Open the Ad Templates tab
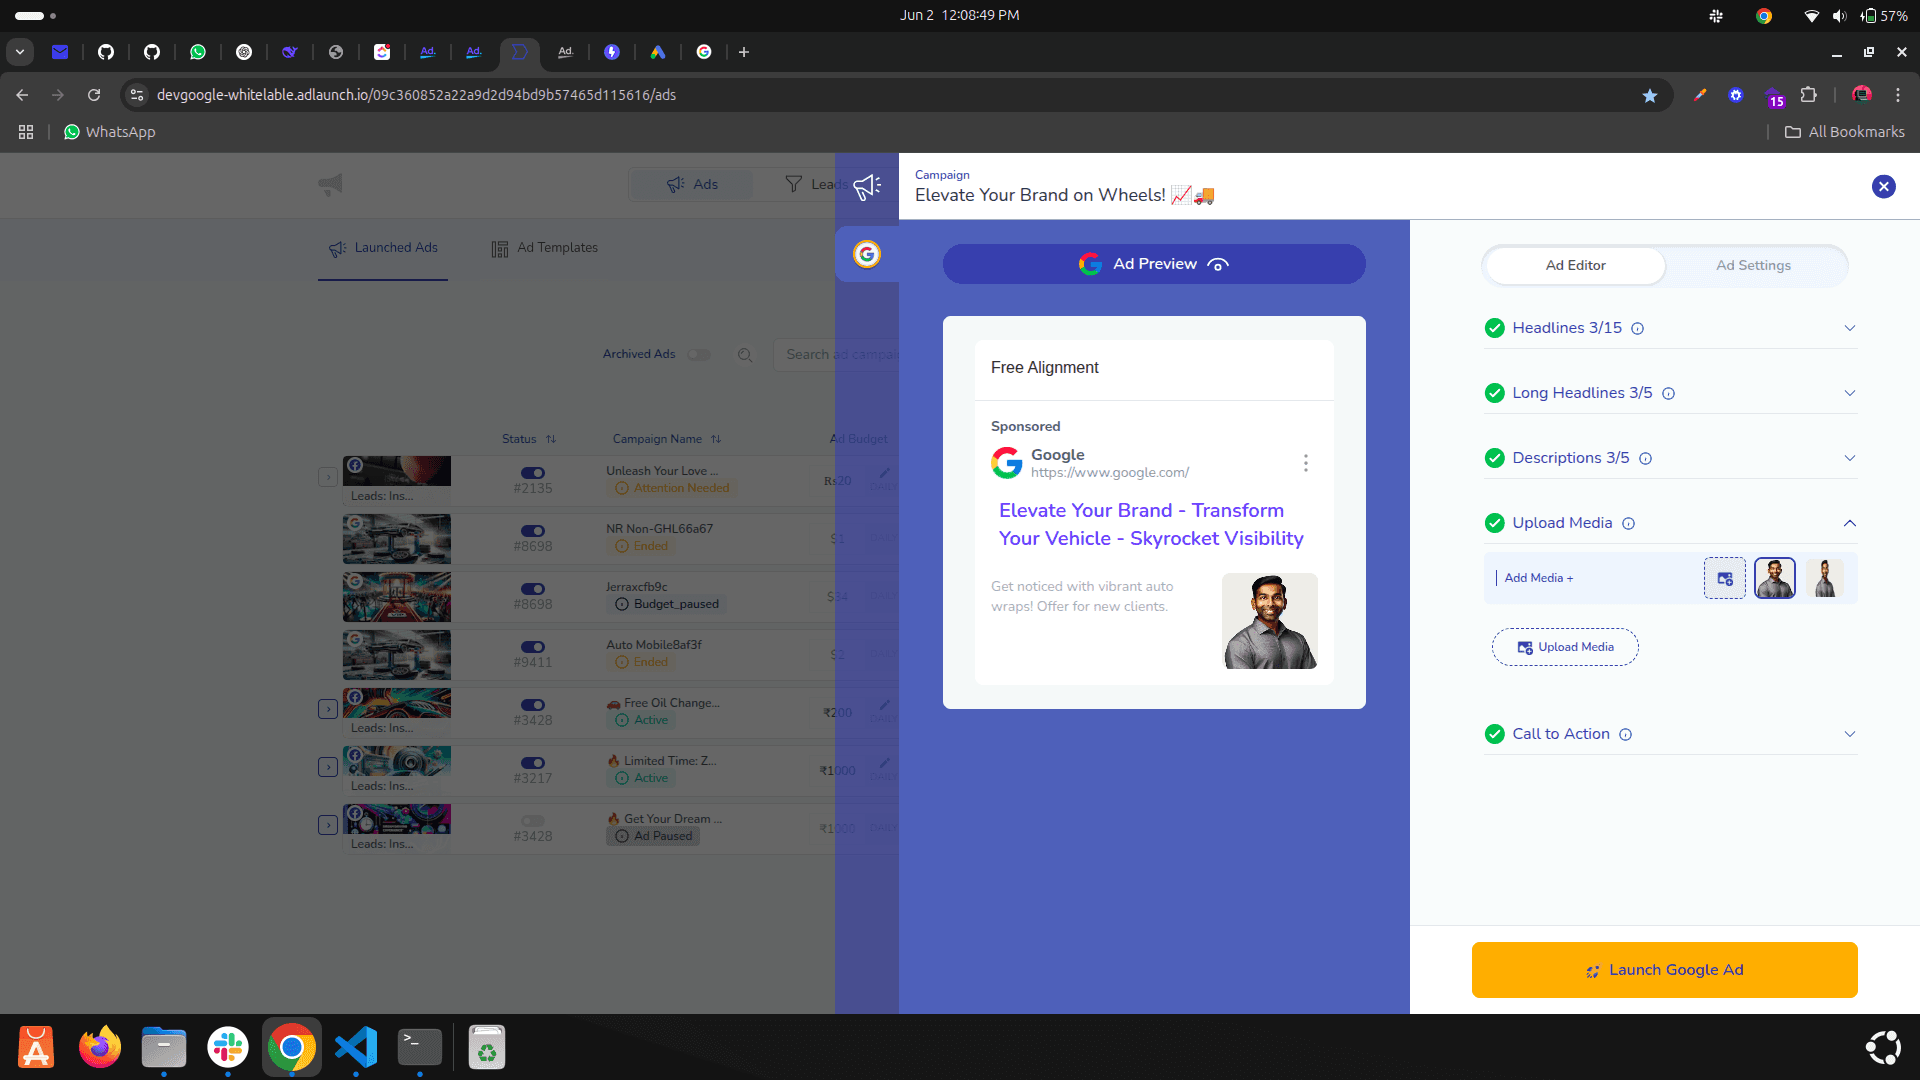This screenshot has width=1920, height=1080. point(545,248)
